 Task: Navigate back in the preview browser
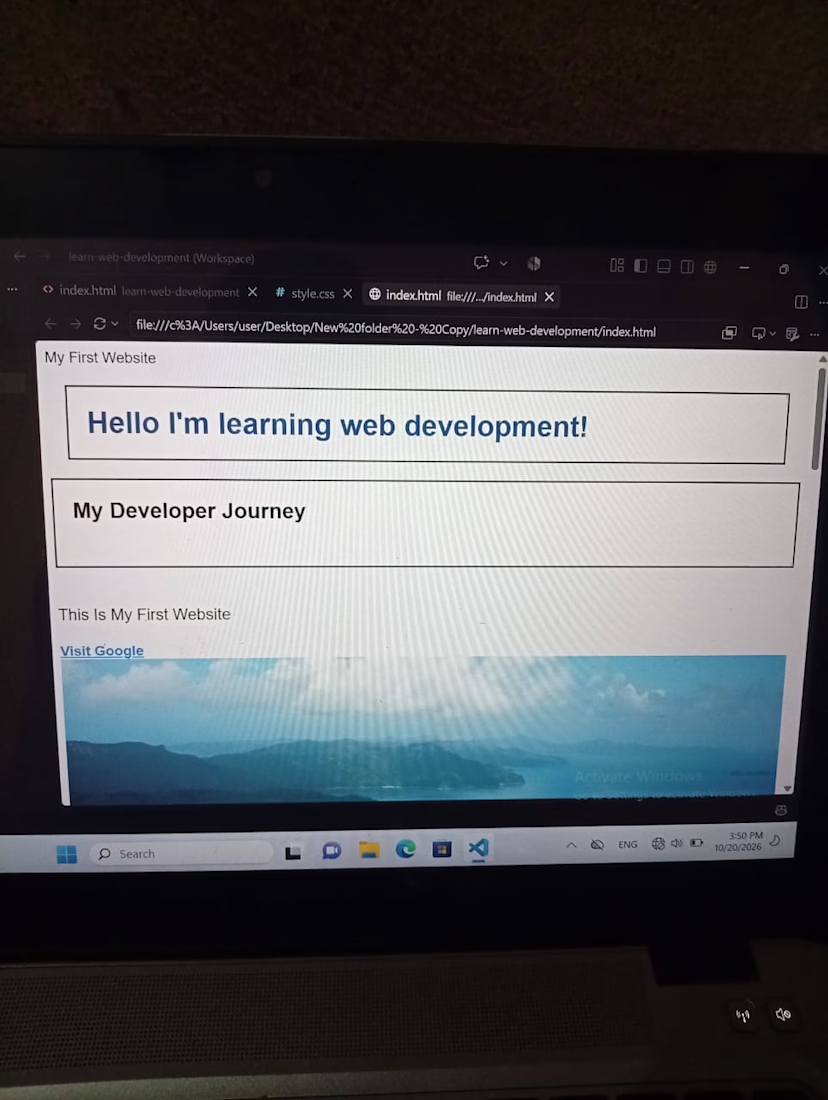tap(51, 323)
